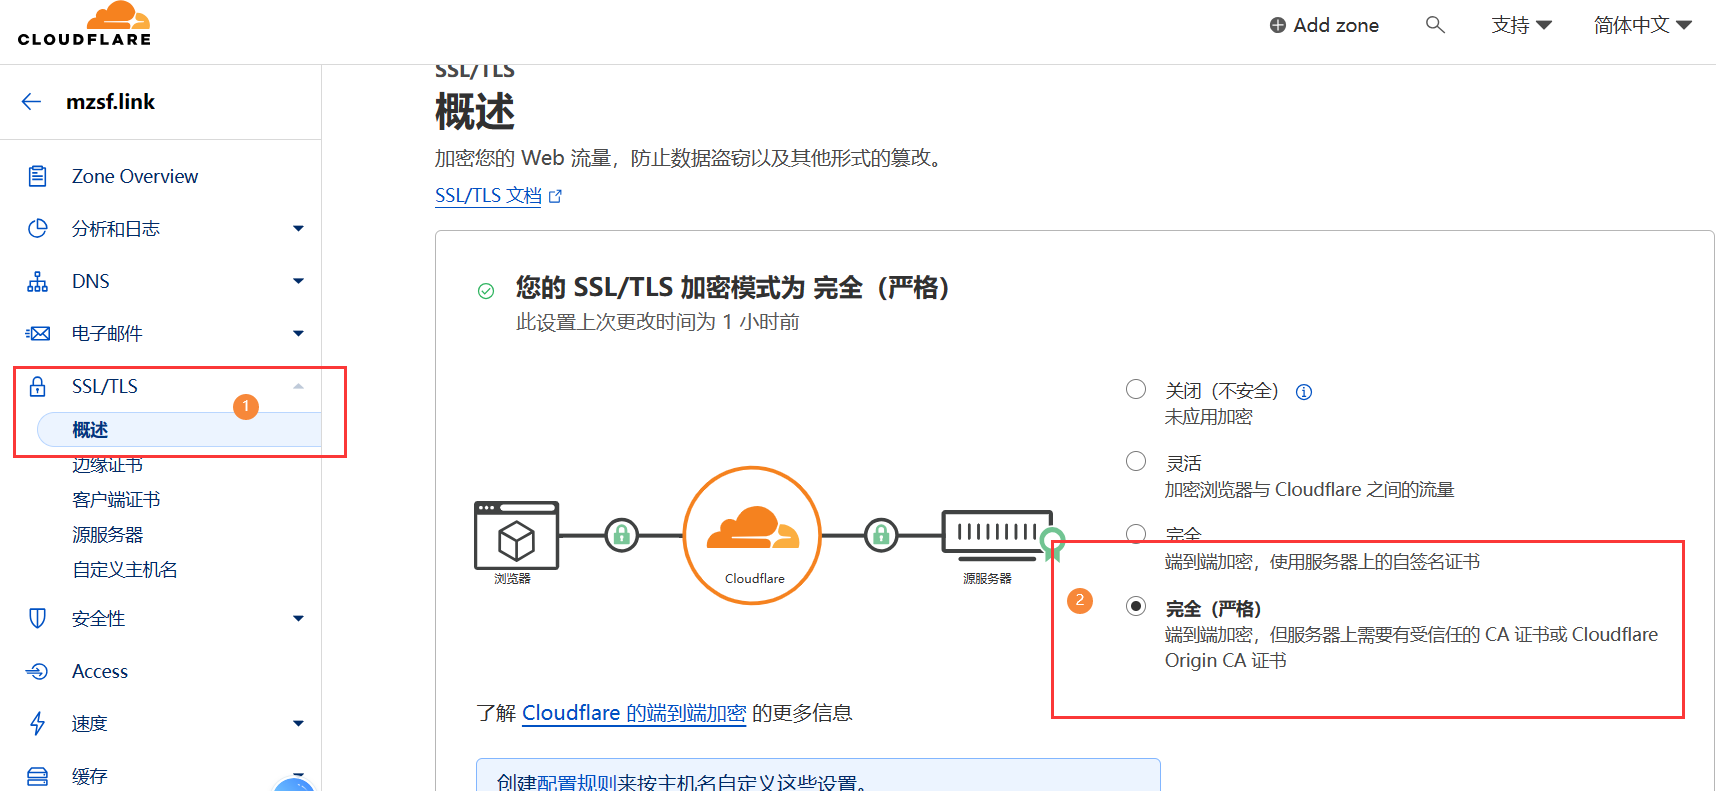
Task: Expand the 安全性 menu arrow
Action: [x=298, y=618]
